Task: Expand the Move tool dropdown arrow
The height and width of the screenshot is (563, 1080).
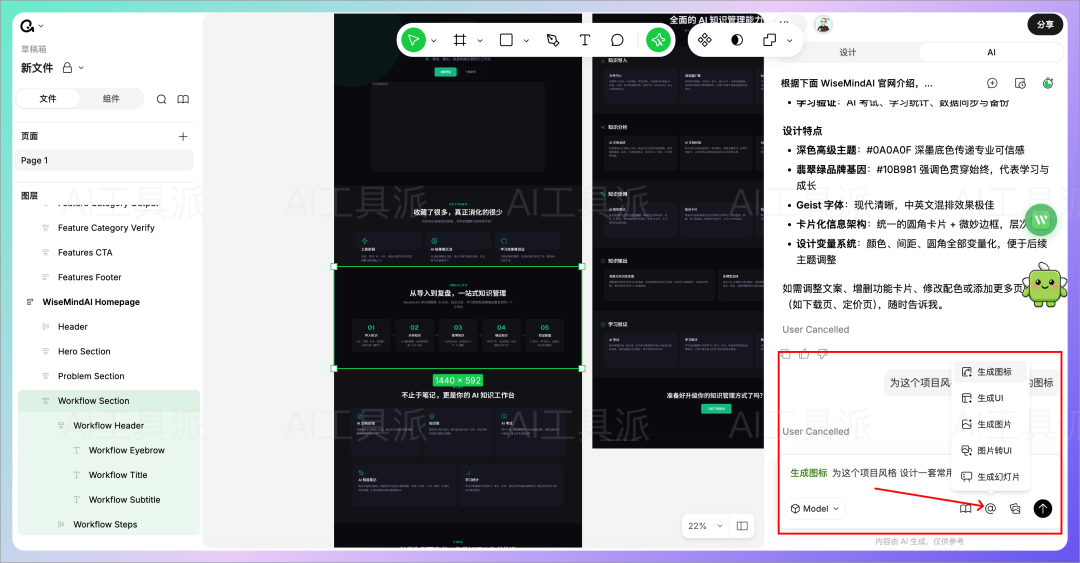Action: pyautogui.click(x=434, y=41)
